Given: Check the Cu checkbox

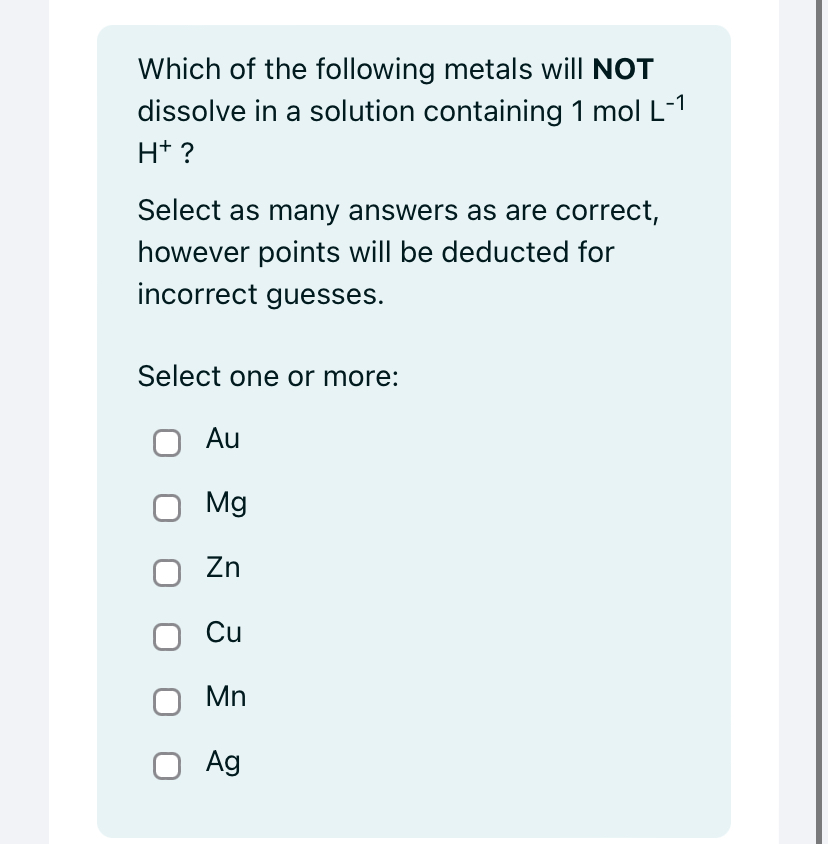Looking at the screenshot, I should pos(167,637).
